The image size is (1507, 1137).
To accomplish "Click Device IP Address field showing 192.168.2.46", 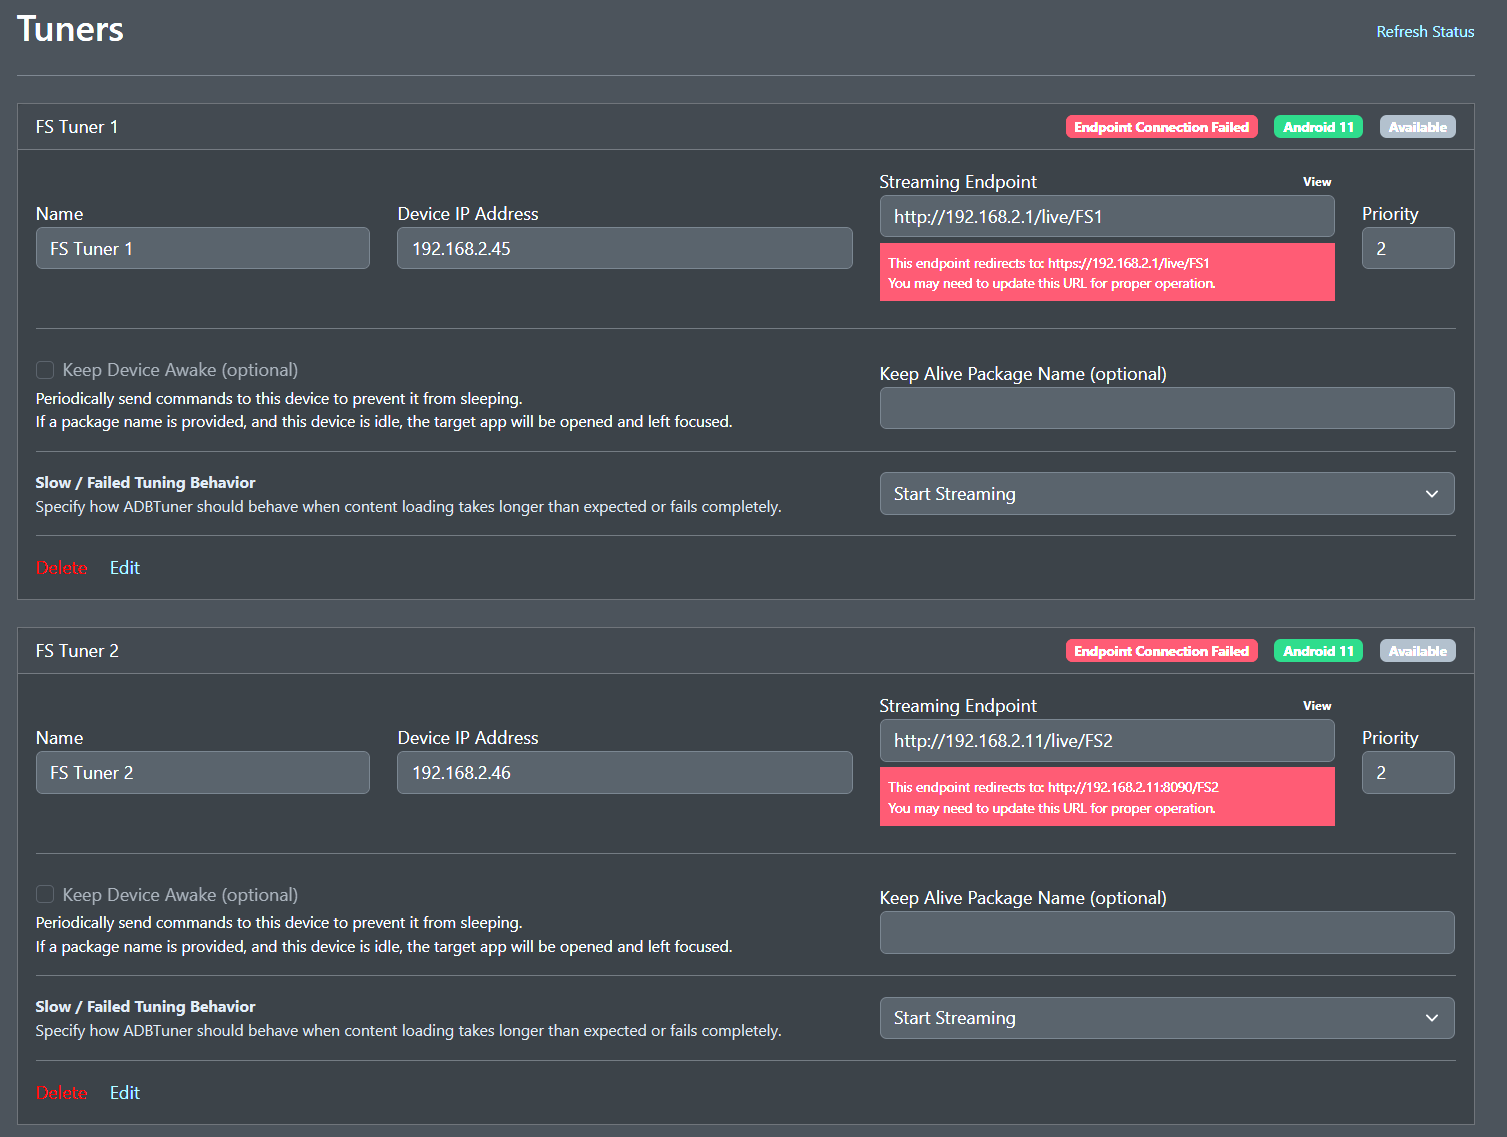I will coord(624,773).
